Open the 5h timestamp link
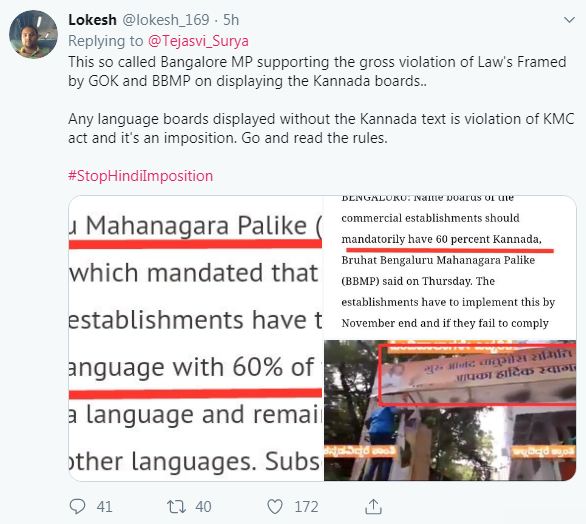 (x=231, y=20)
